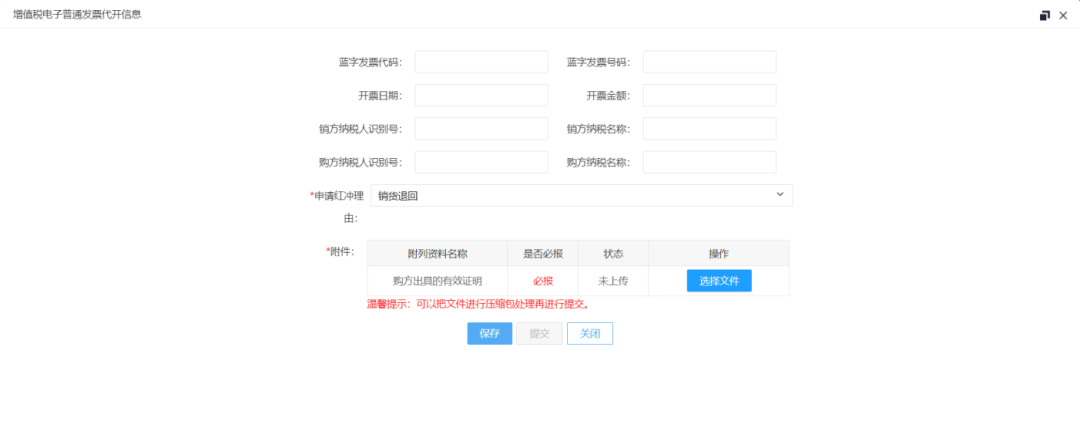Click the 选择文件 upload button
The image size is (1080, 431).
point(719,281)
